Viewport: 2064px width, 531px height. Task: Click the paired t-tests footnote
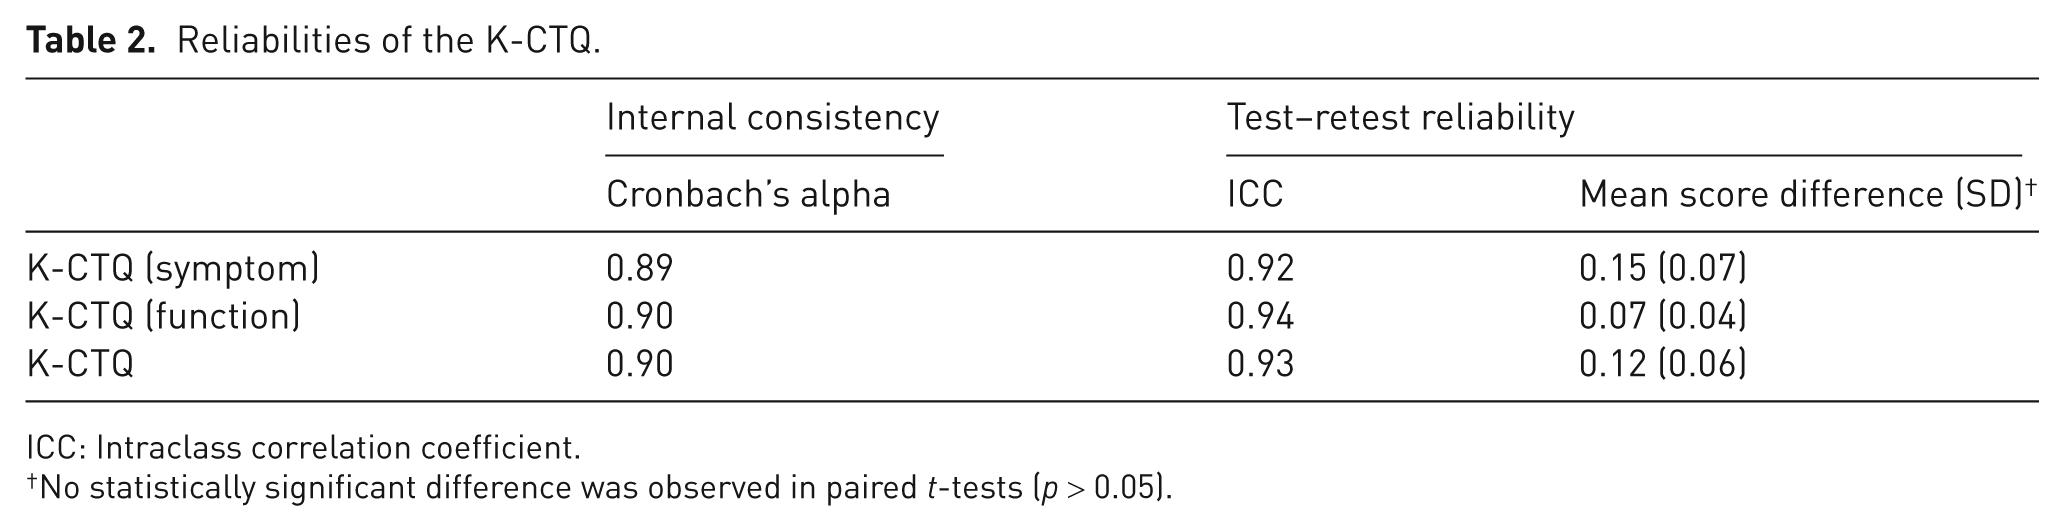[x=599, y=488]
